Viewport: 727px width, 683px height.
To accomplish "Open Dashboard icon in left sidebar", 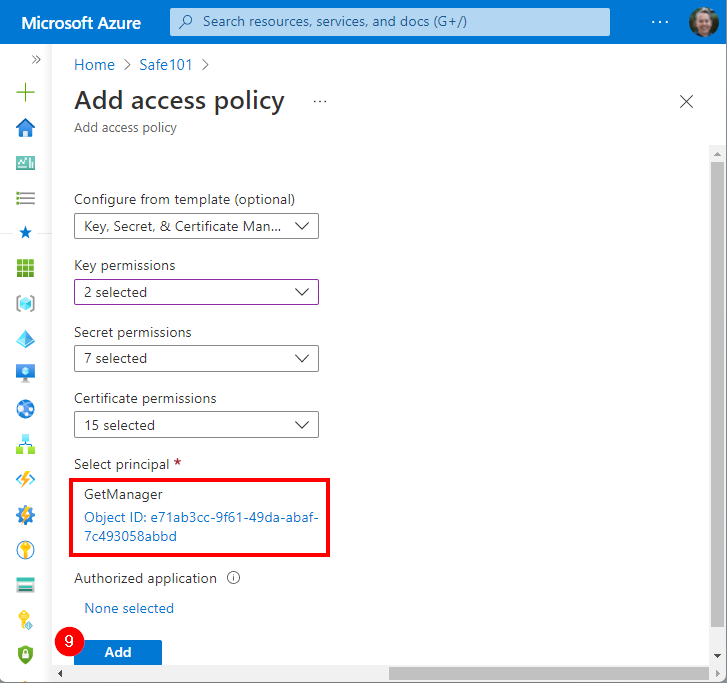I will click(x=26, y=162).
